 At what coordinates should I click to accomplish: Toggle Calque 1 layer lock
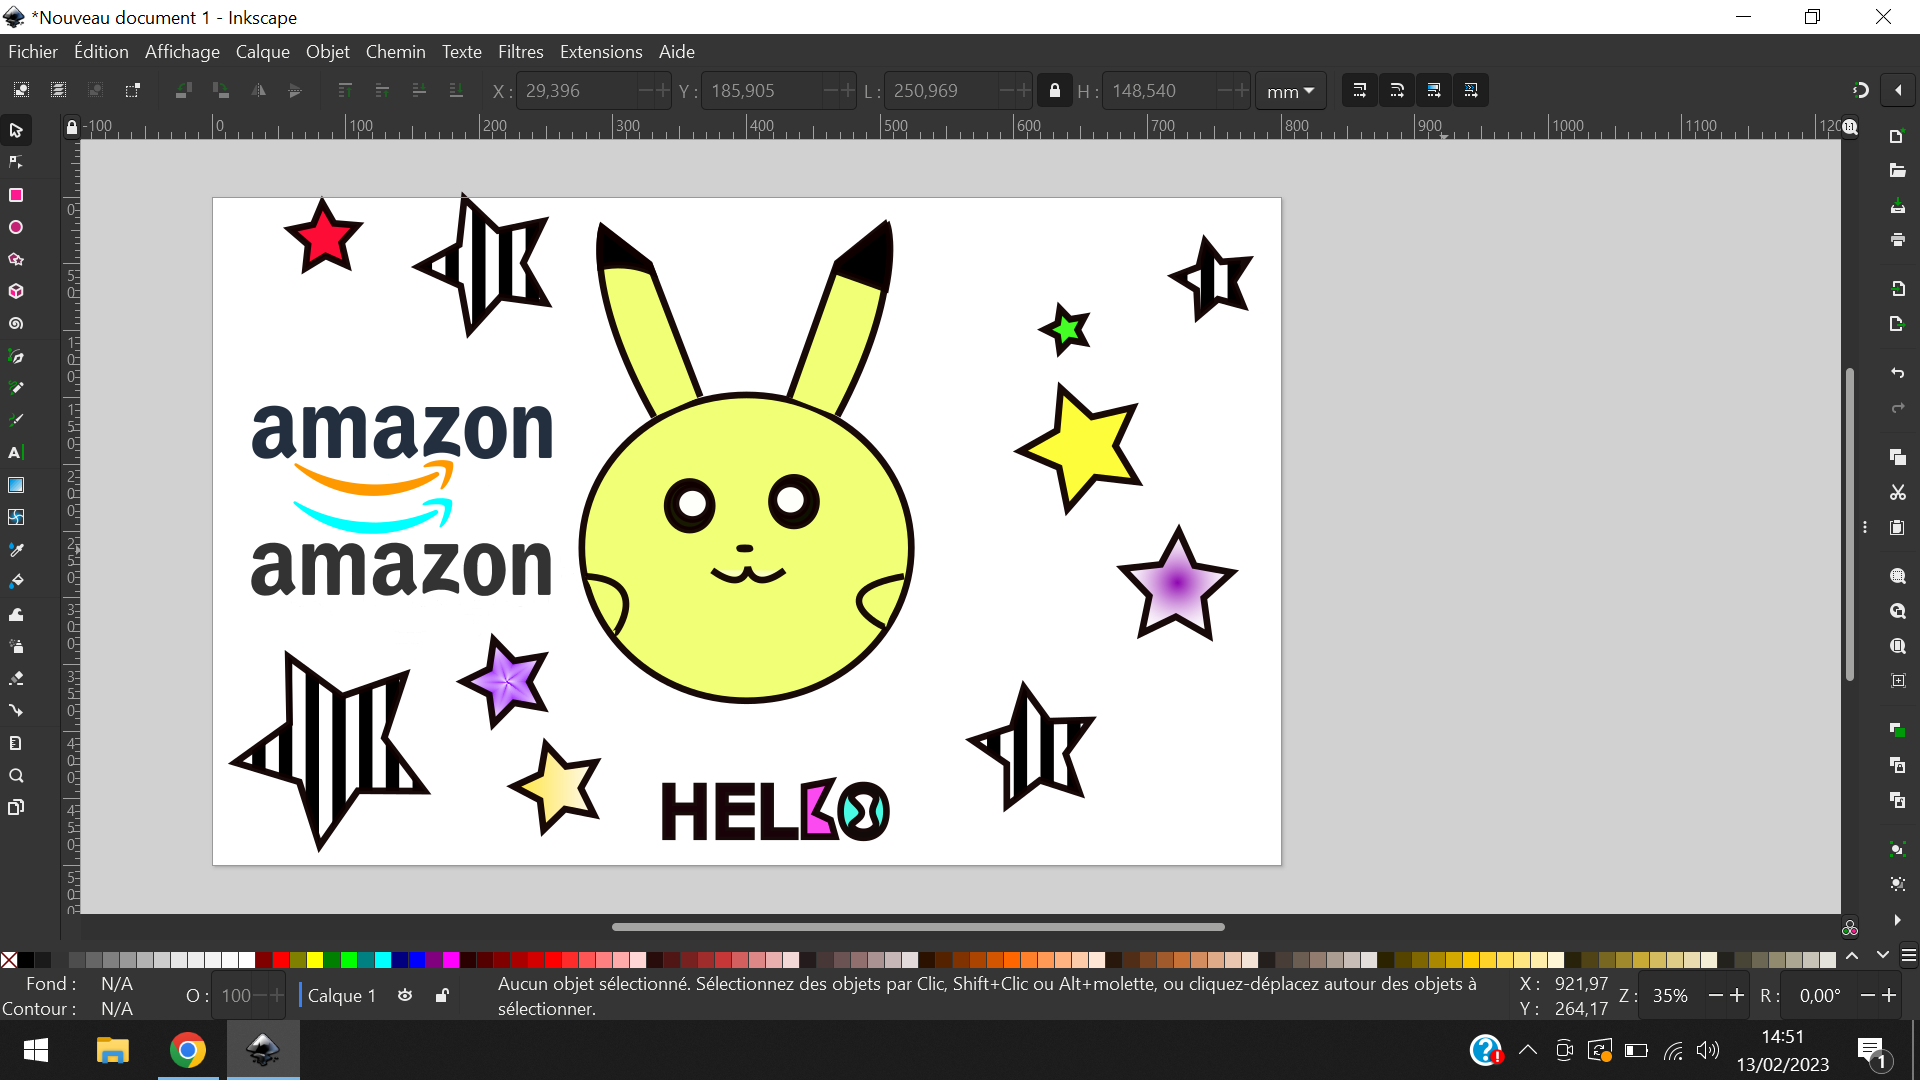442,996
